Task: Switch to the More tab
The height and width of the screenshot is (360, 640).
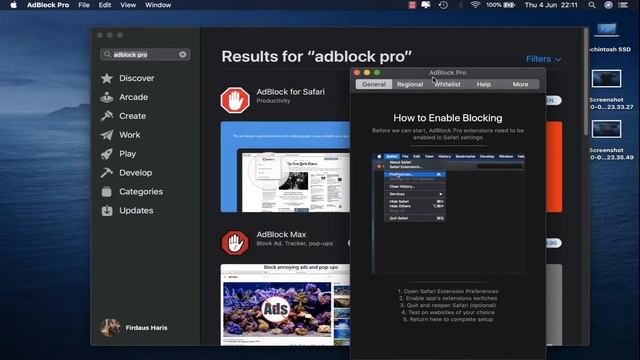Action: click(x=520, y=84)
